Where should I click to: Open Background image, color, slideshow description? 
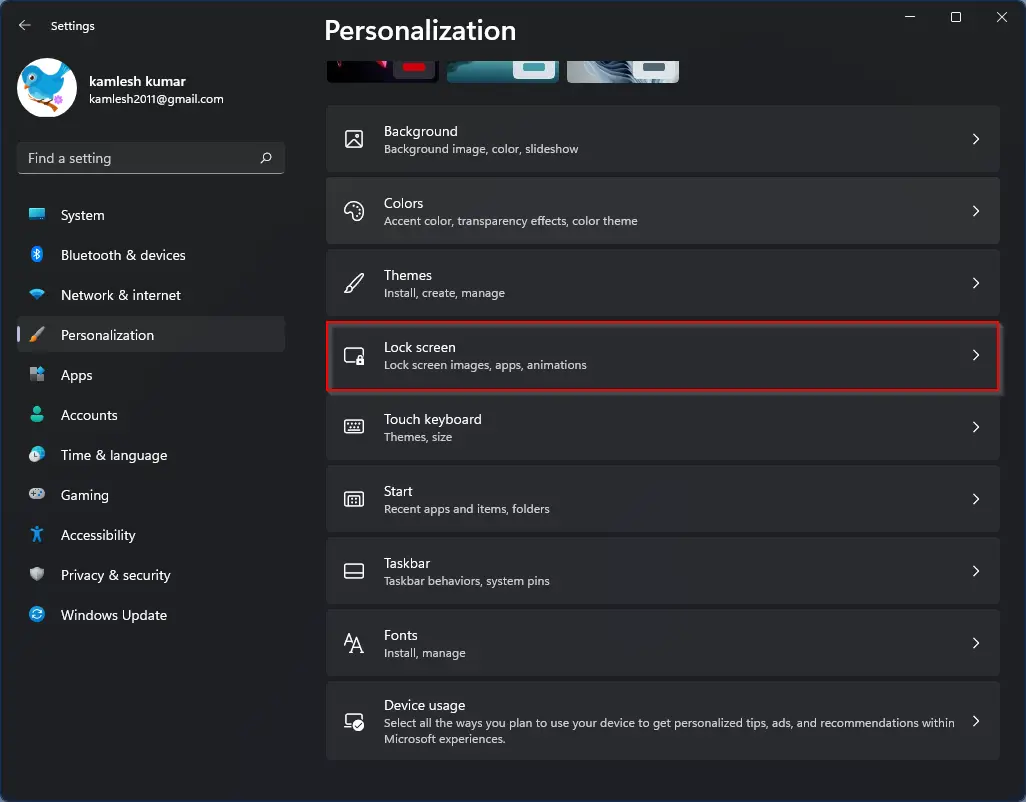click(481, 149)
